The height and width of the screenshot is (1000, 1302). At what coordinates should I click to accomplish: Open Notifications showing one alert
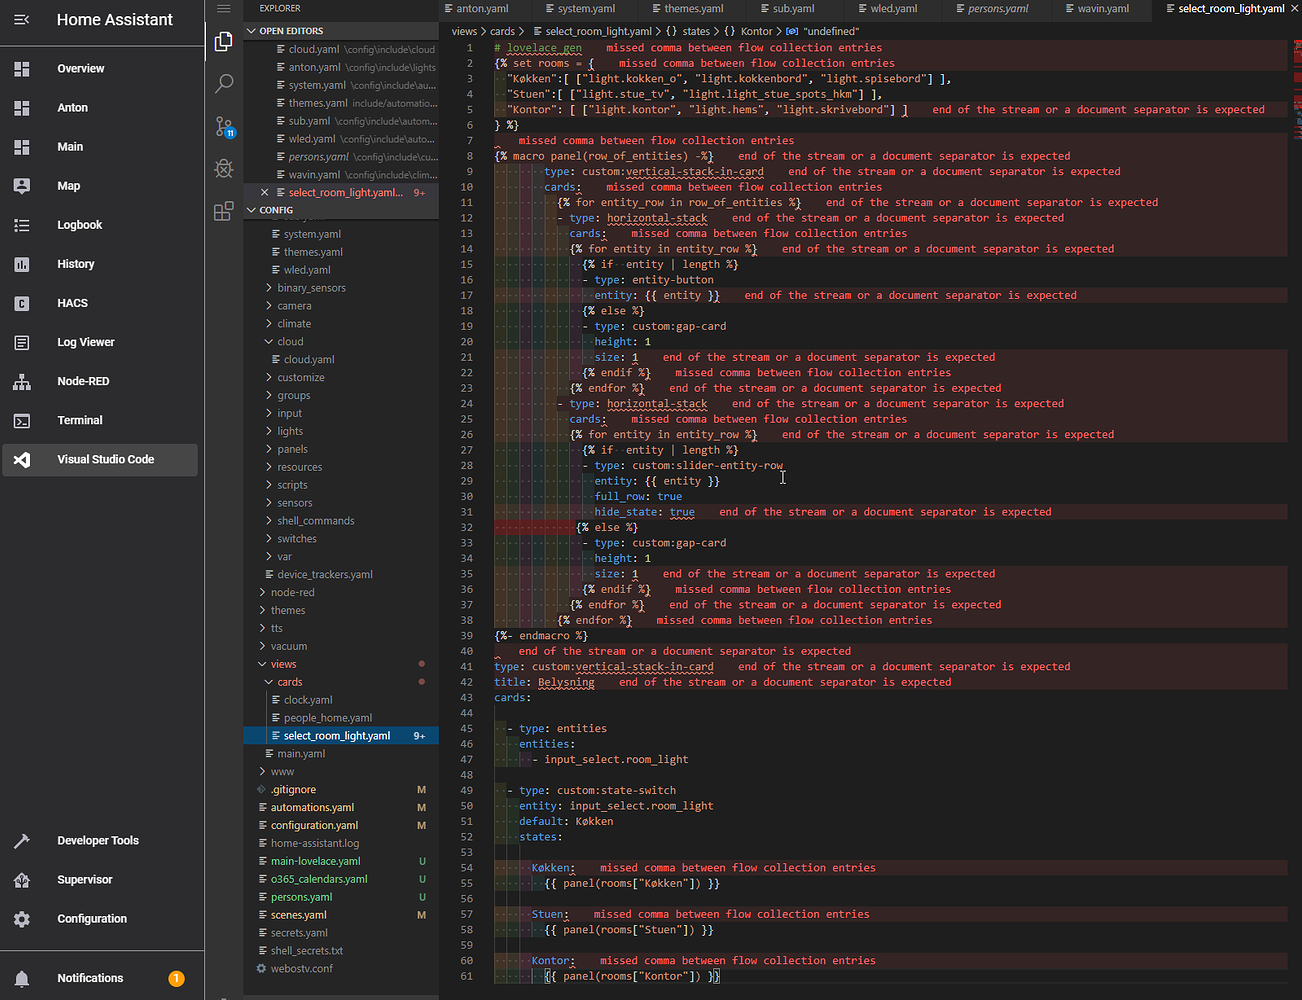click(90, 978)
